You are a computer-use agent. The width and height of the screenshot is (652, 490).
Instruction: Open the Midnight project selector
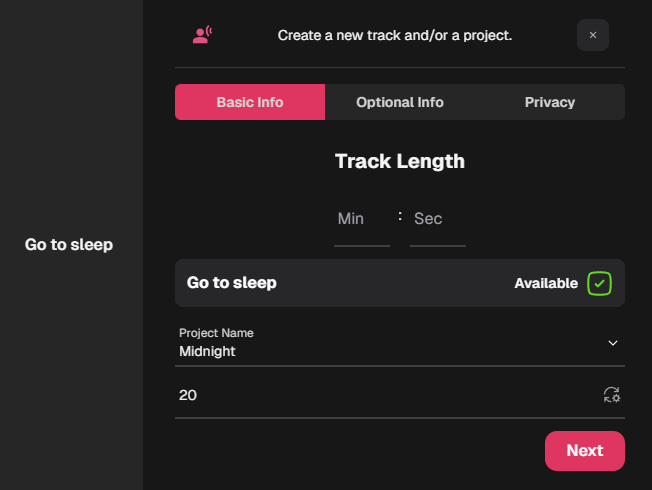point(400,344)
